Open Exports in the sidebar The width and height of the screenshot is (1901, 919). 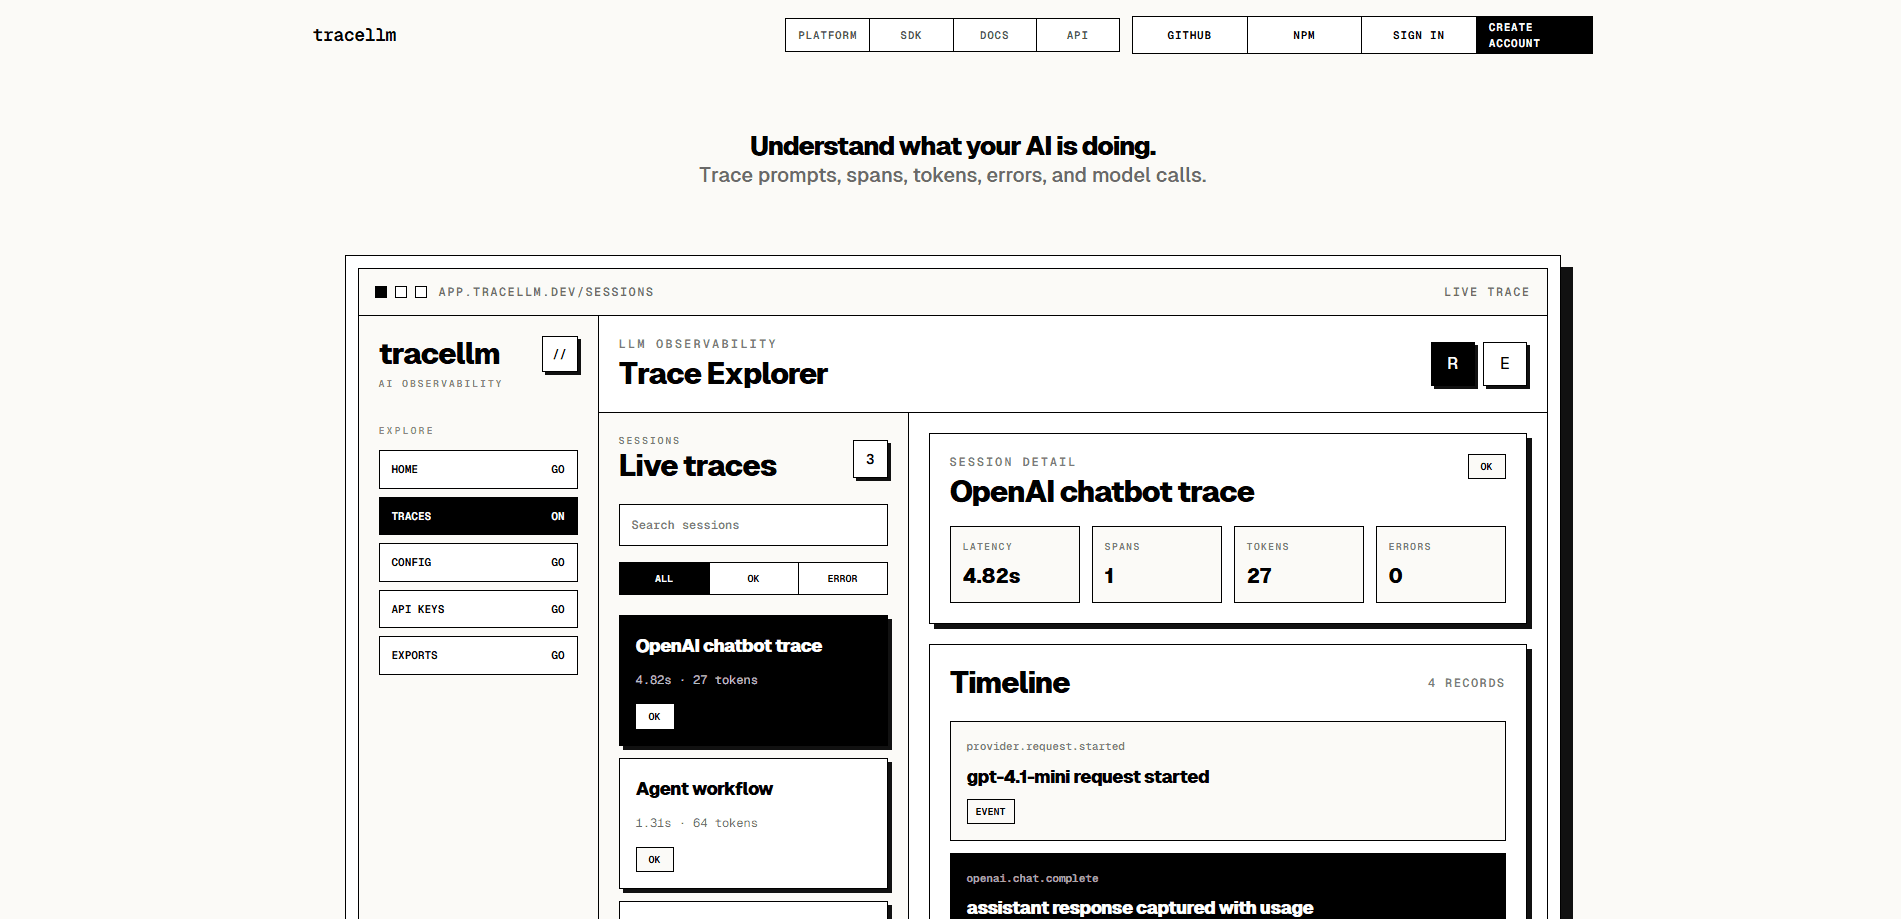click(478, 655)
